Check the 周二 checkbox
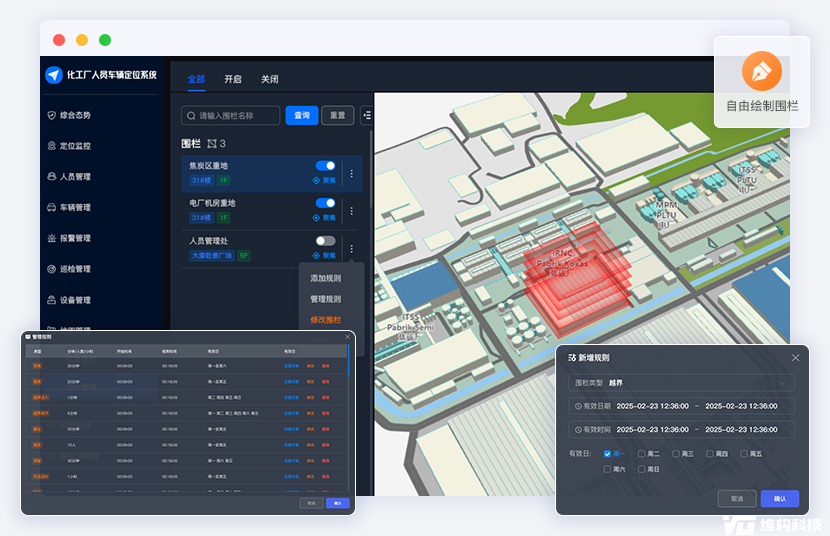 point(642,454)
